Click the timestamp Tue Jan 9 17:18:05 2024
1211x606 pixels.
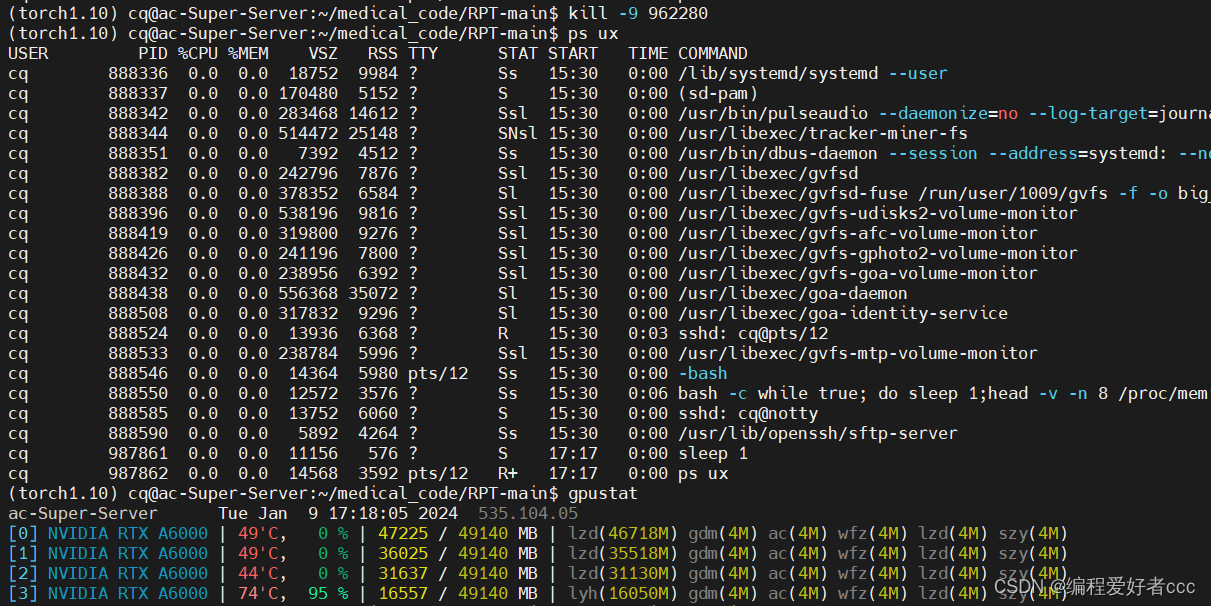pos(340,513)
